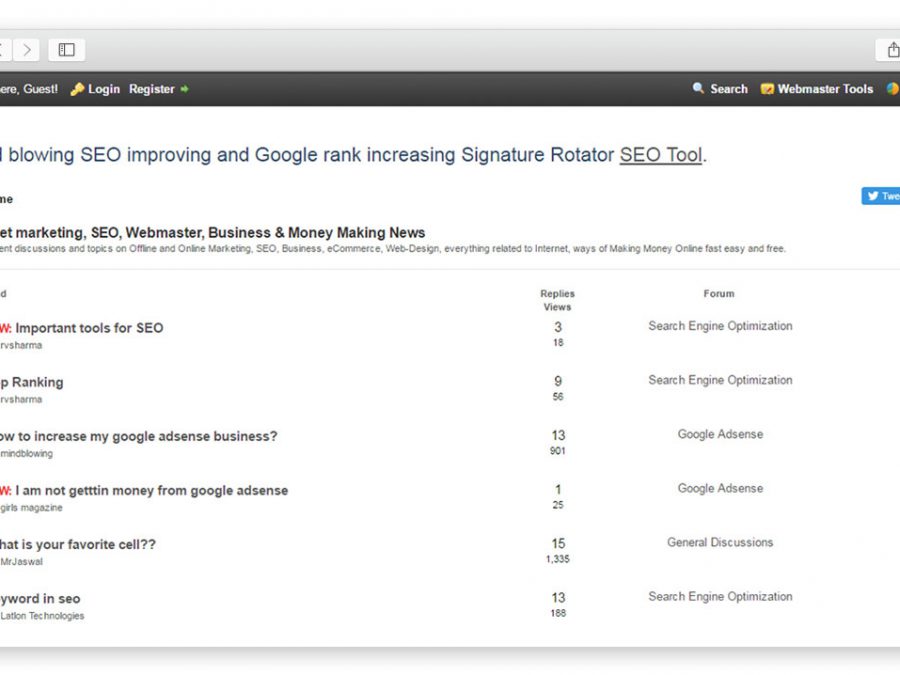Click the first Search Engine Optimization forum link
This screenshot has width=900, height=675.
coord(720,326)
